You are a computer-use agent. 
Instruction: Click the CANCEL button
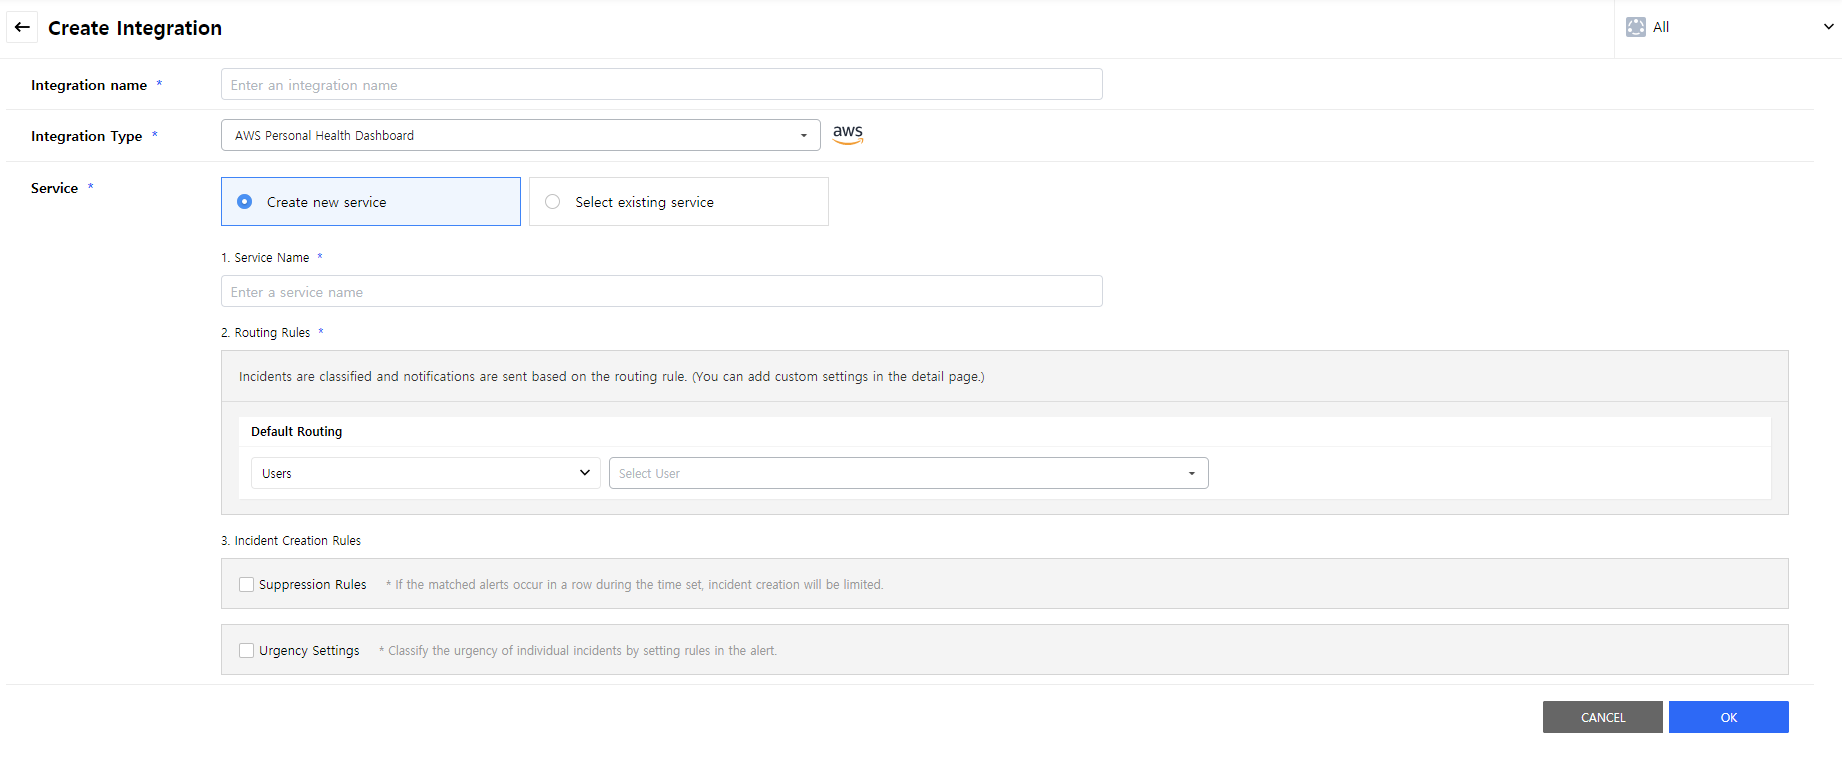1602,717
